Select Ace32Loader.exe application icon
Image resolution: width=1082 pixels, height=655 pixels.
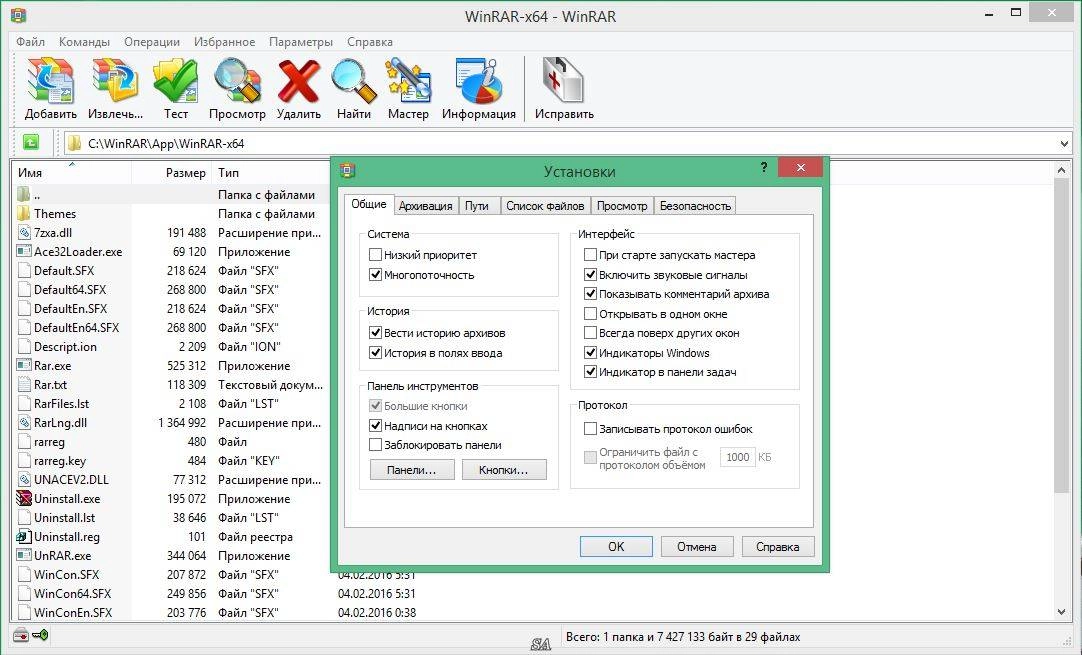pos(23,251)
